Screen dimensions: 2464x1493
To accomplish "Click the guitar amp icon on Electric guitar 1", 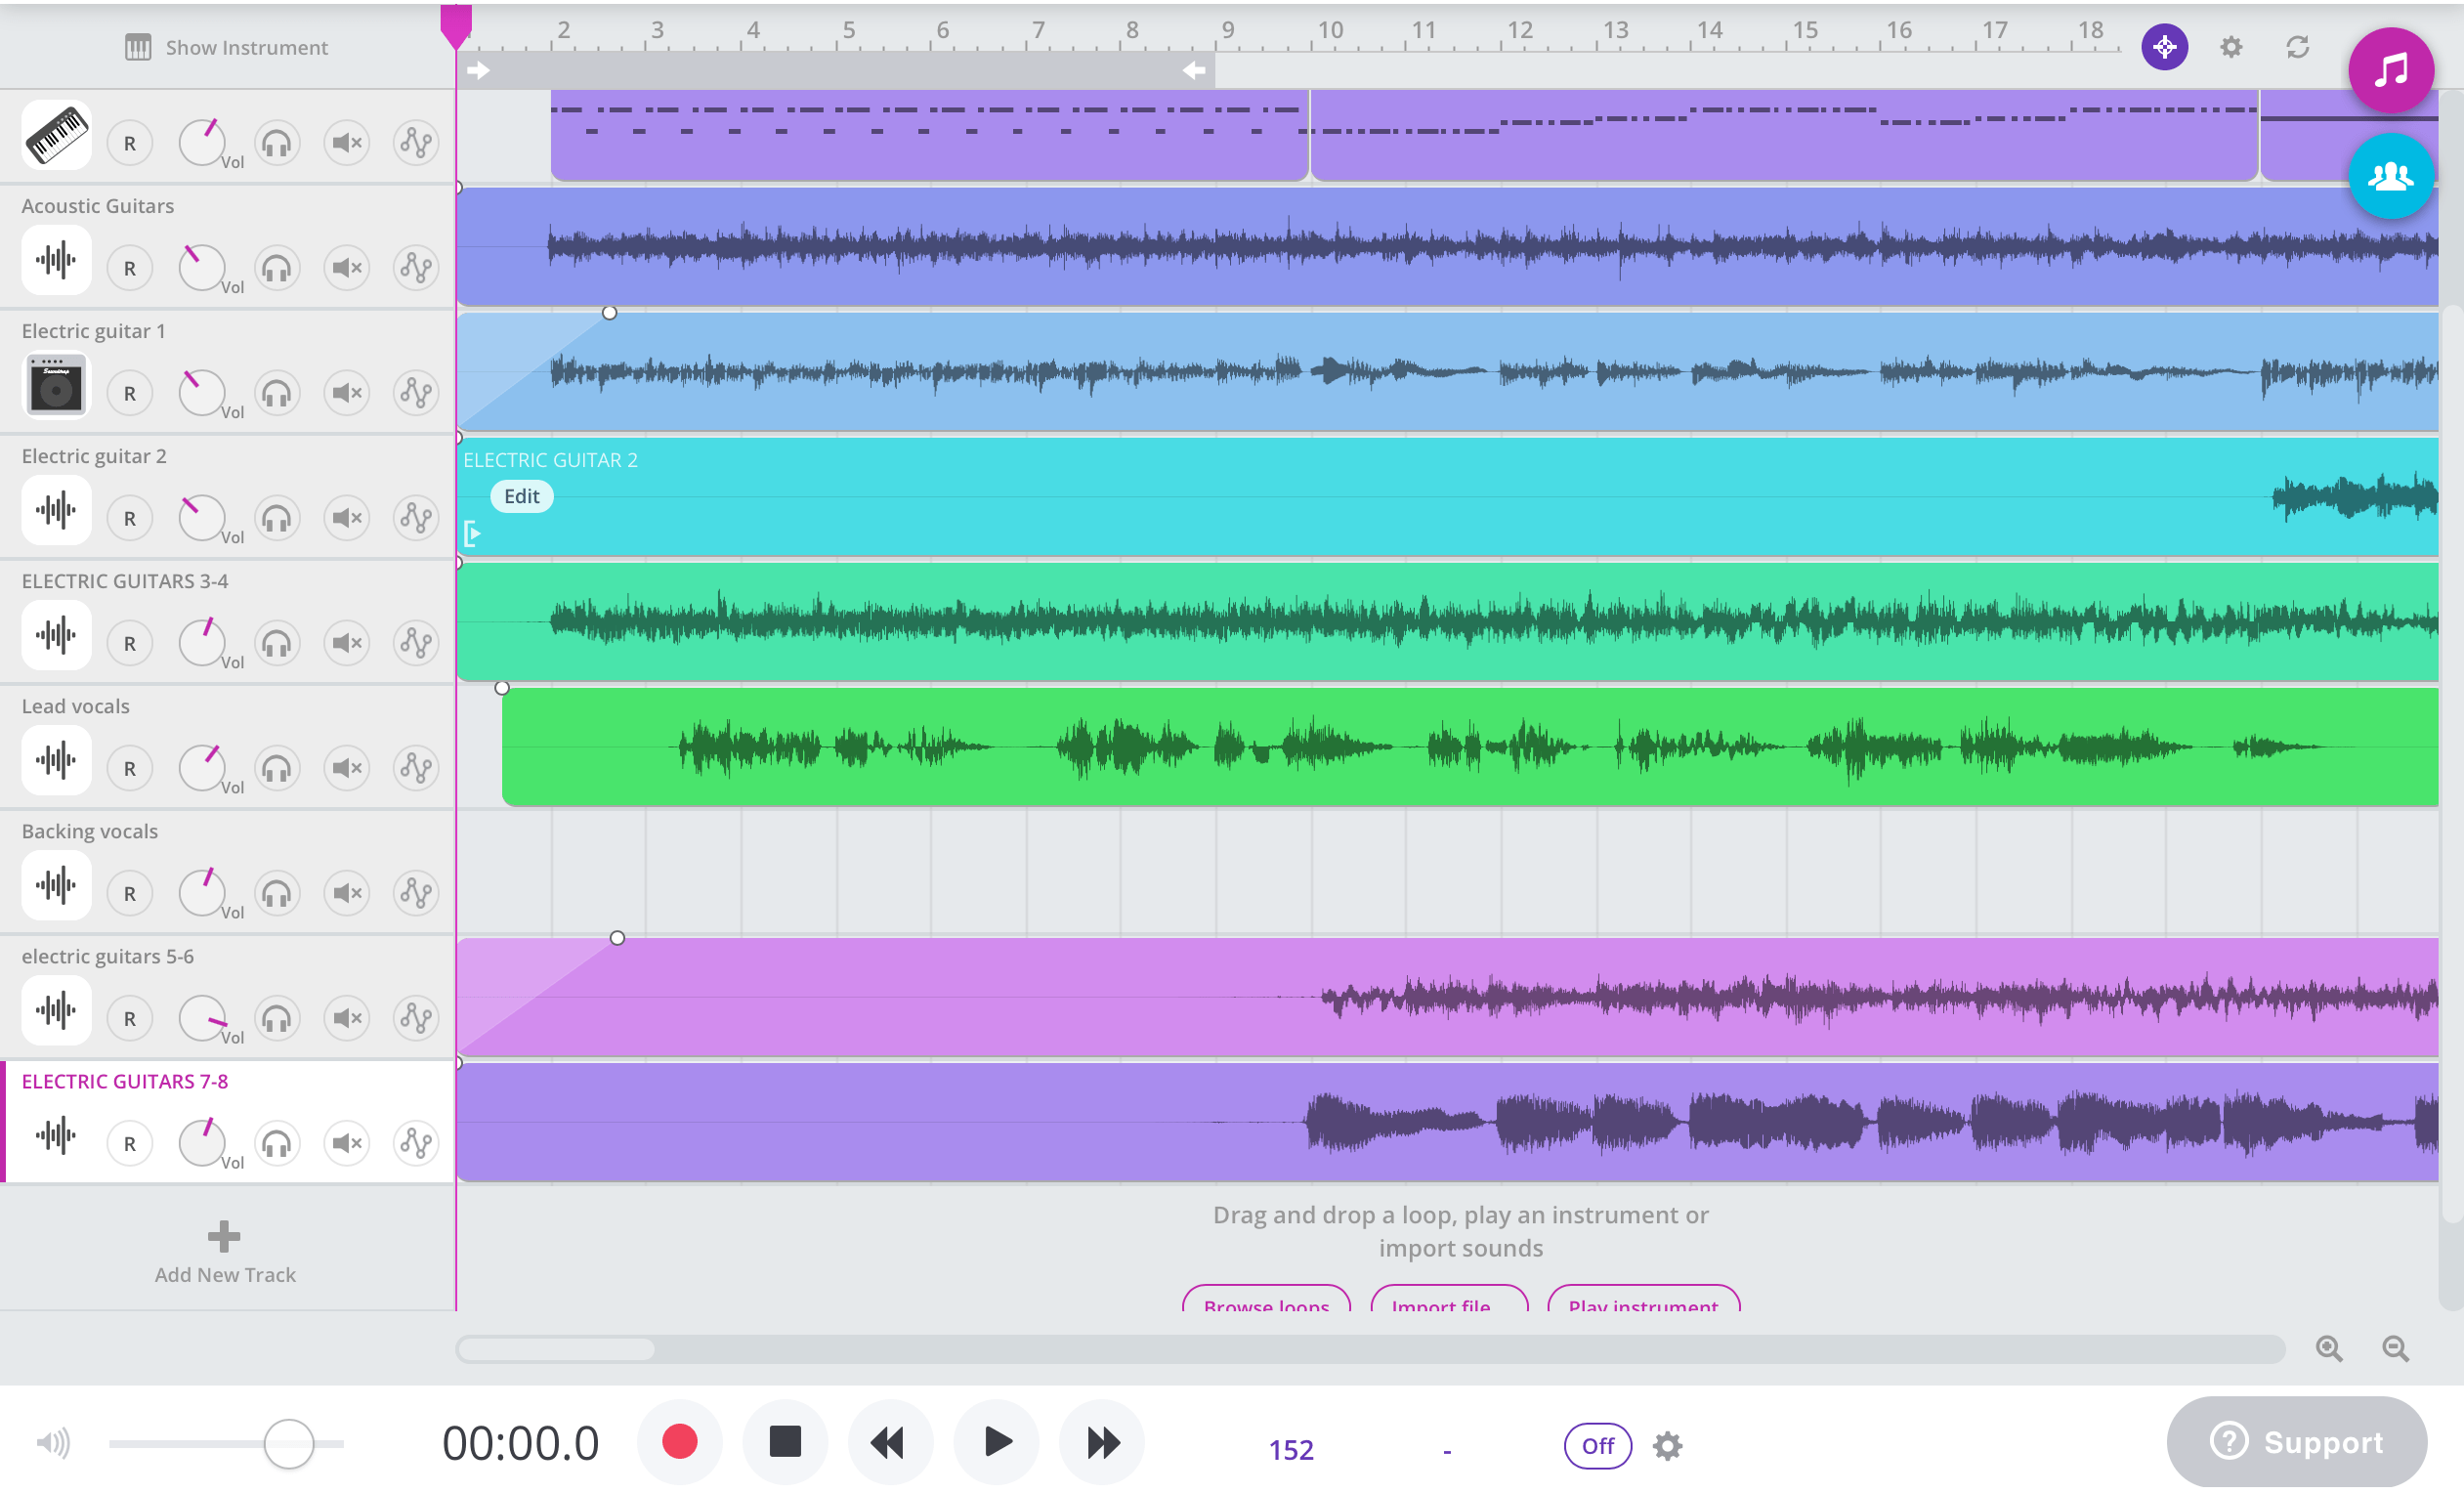I will pos(56,385).
